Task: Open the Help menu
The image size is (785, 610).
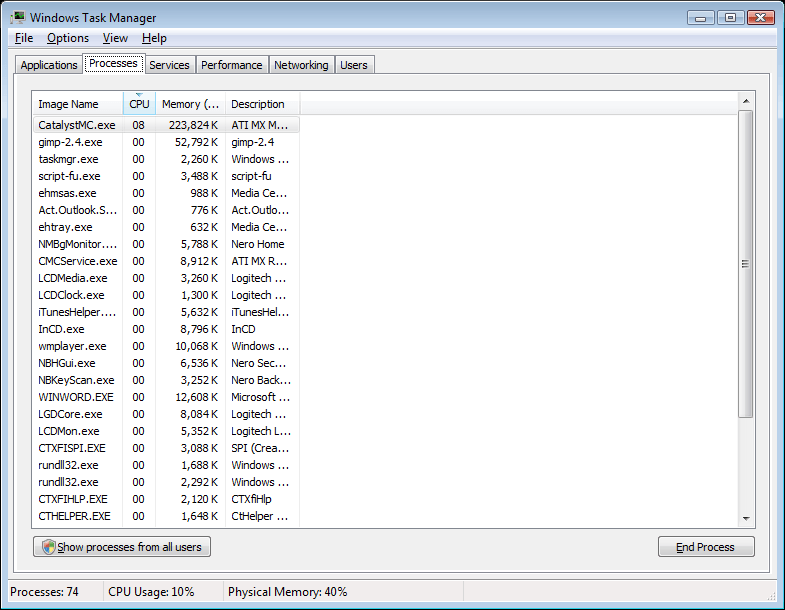Action: (x=154, y=38)
